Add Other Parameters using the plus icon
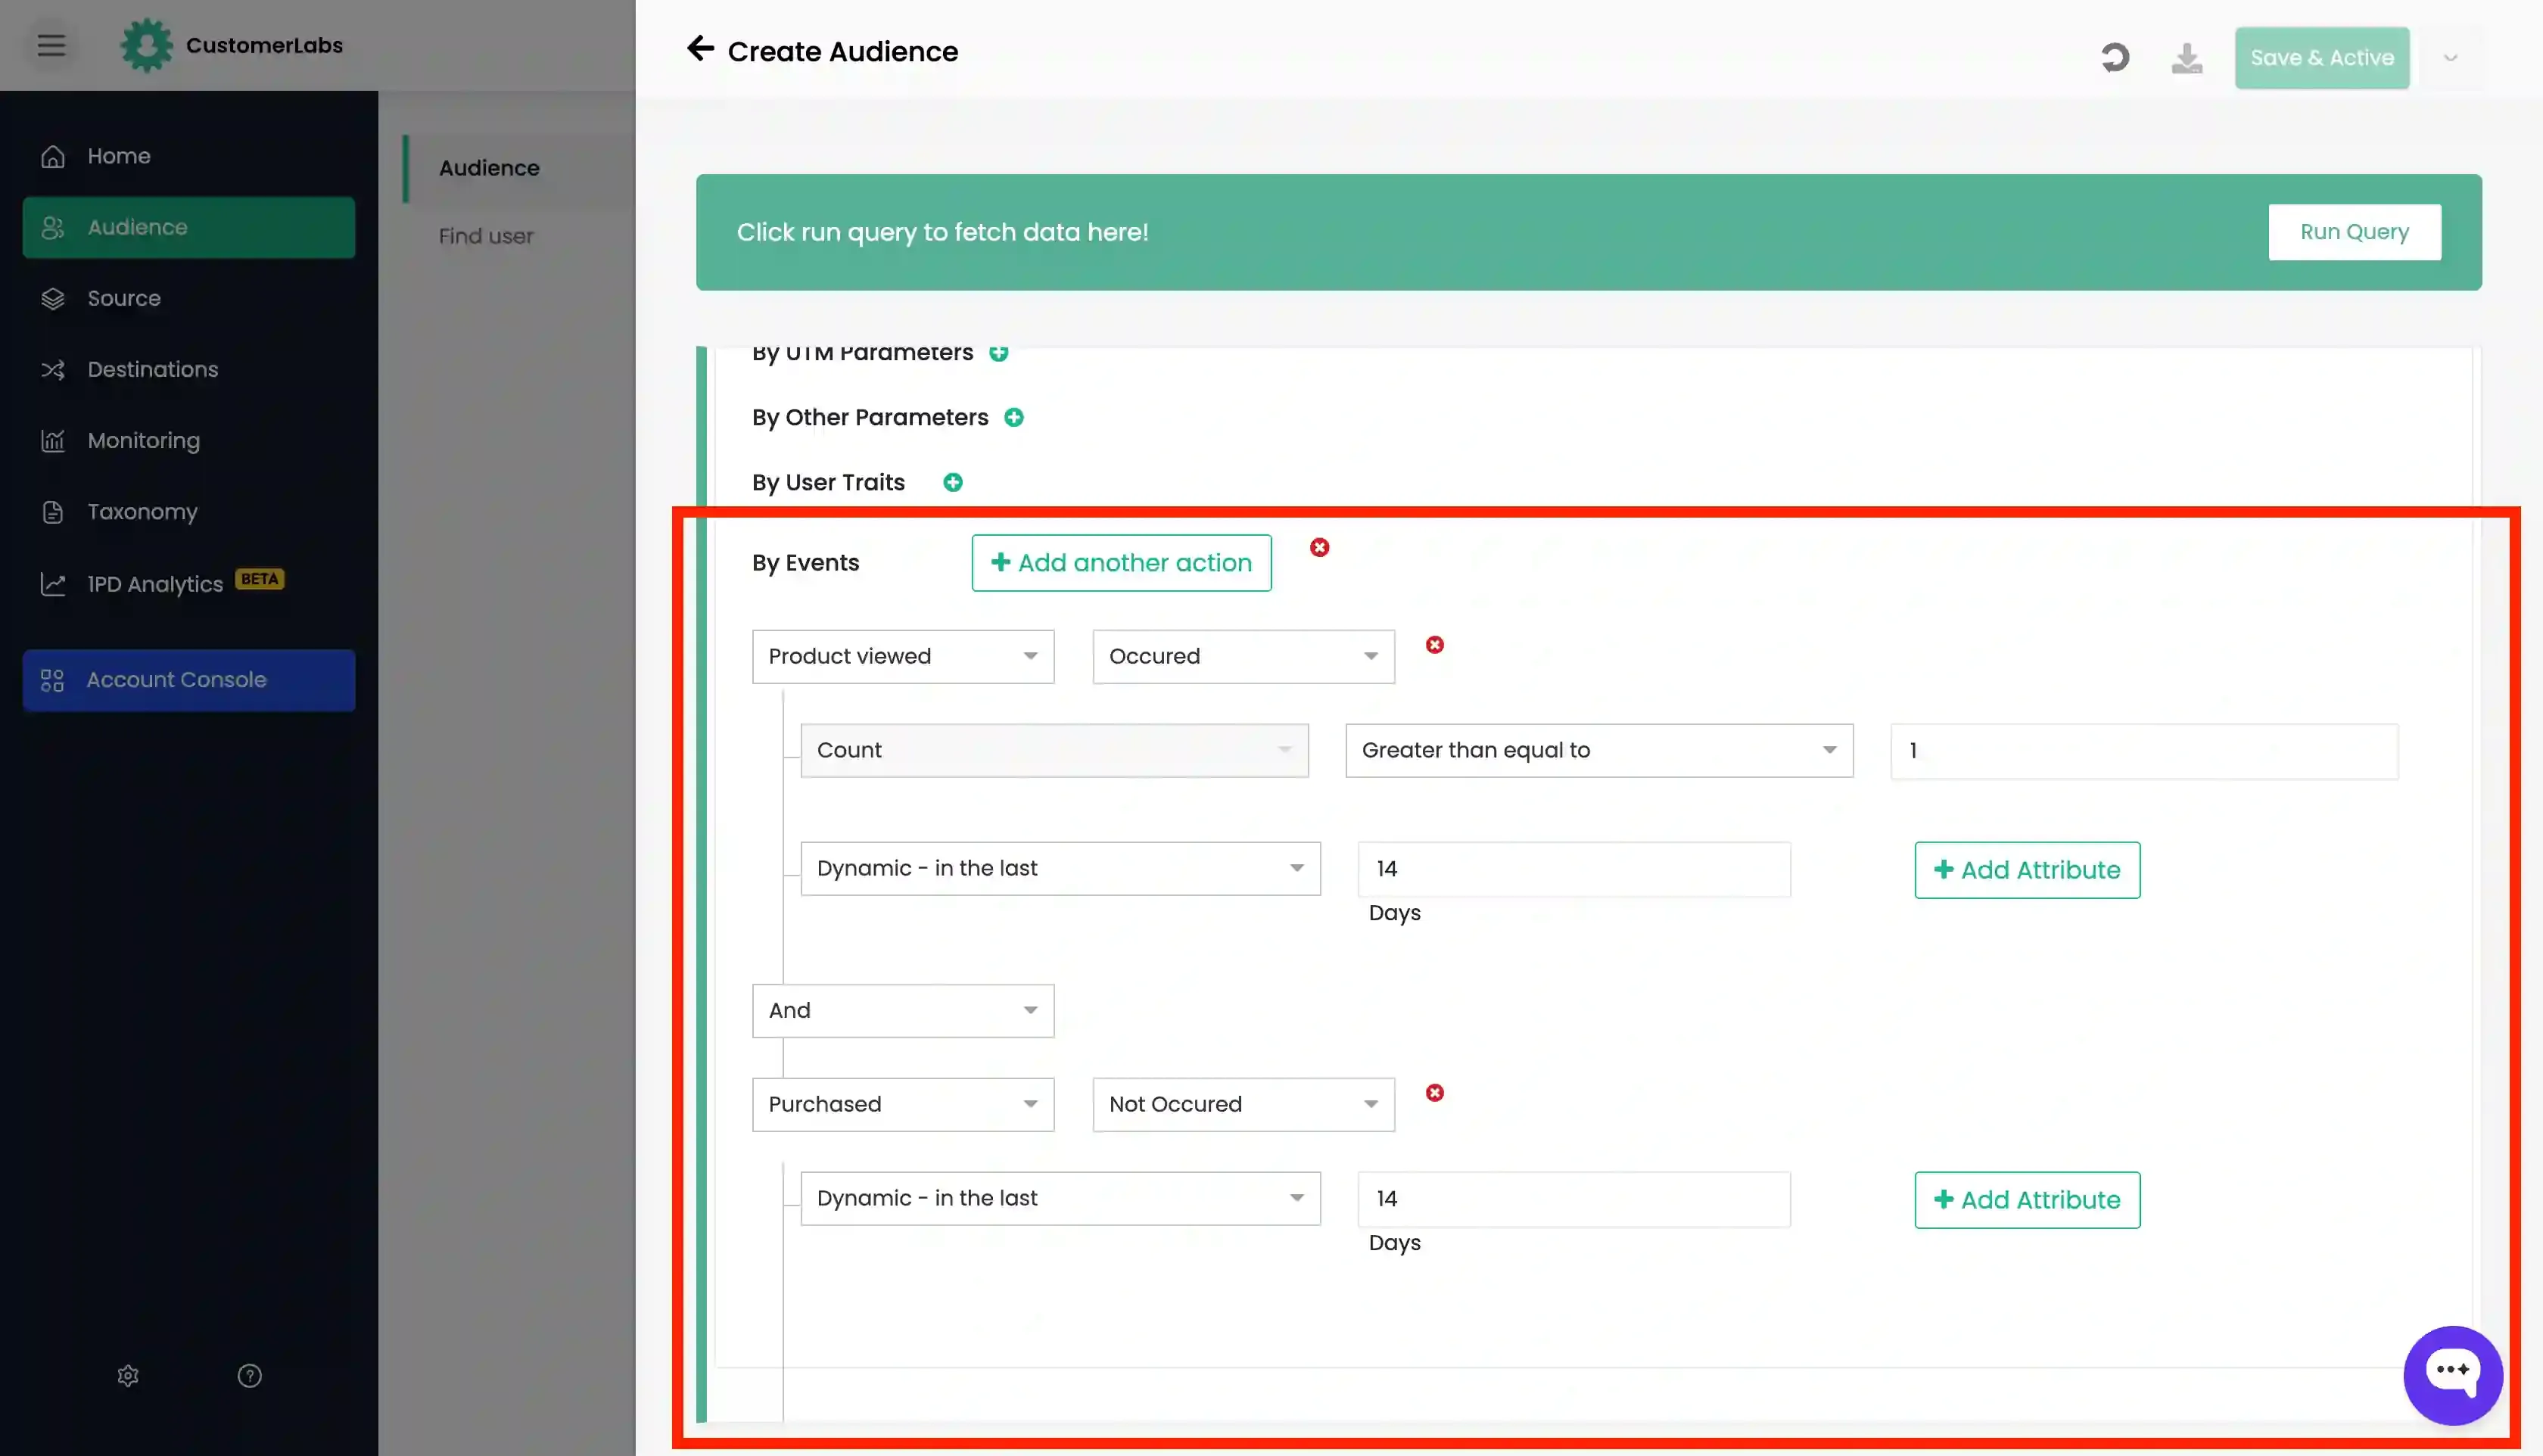 [x=1014, y=418]
